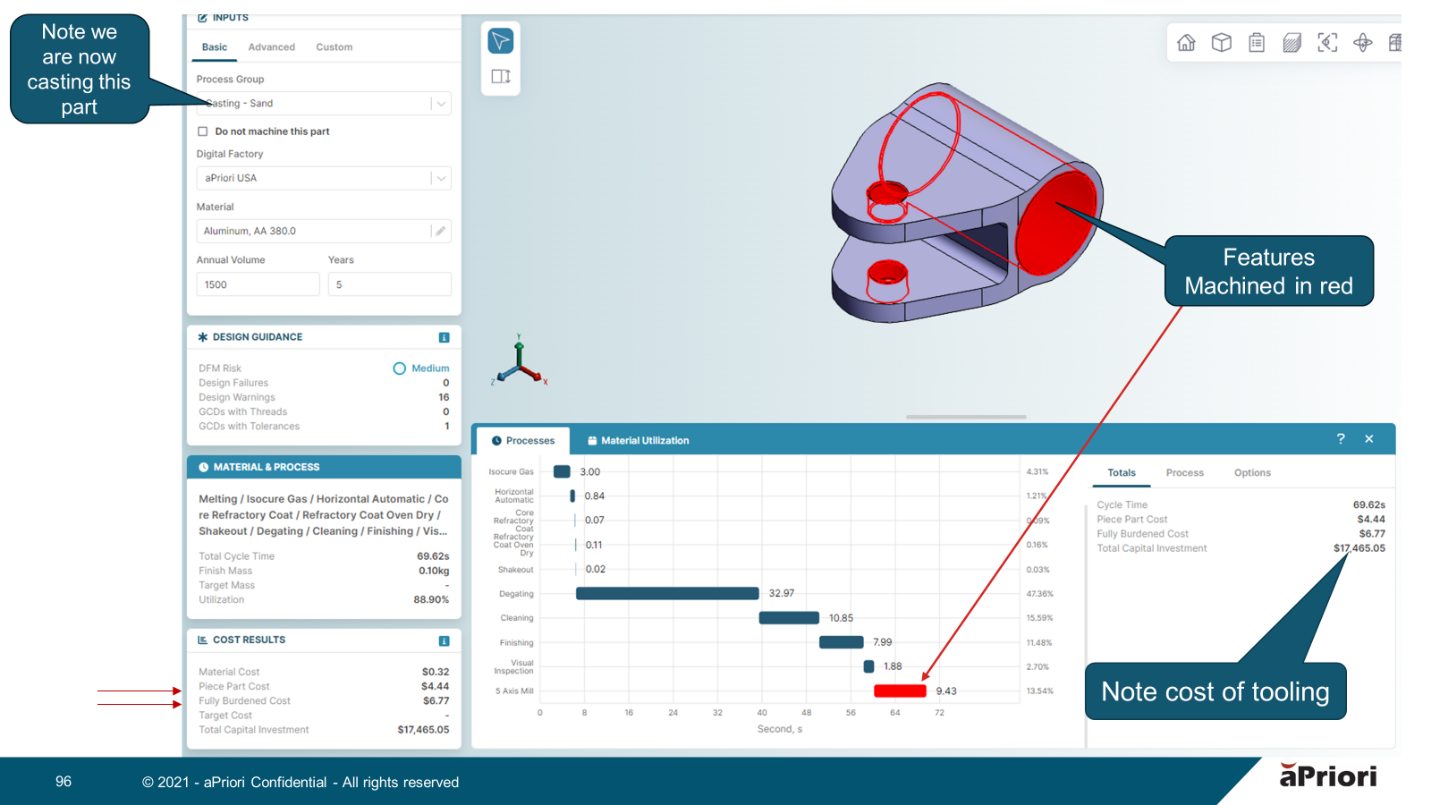Open the Cost Results info icon
1431x805 pixels.
tap(444, 641)
